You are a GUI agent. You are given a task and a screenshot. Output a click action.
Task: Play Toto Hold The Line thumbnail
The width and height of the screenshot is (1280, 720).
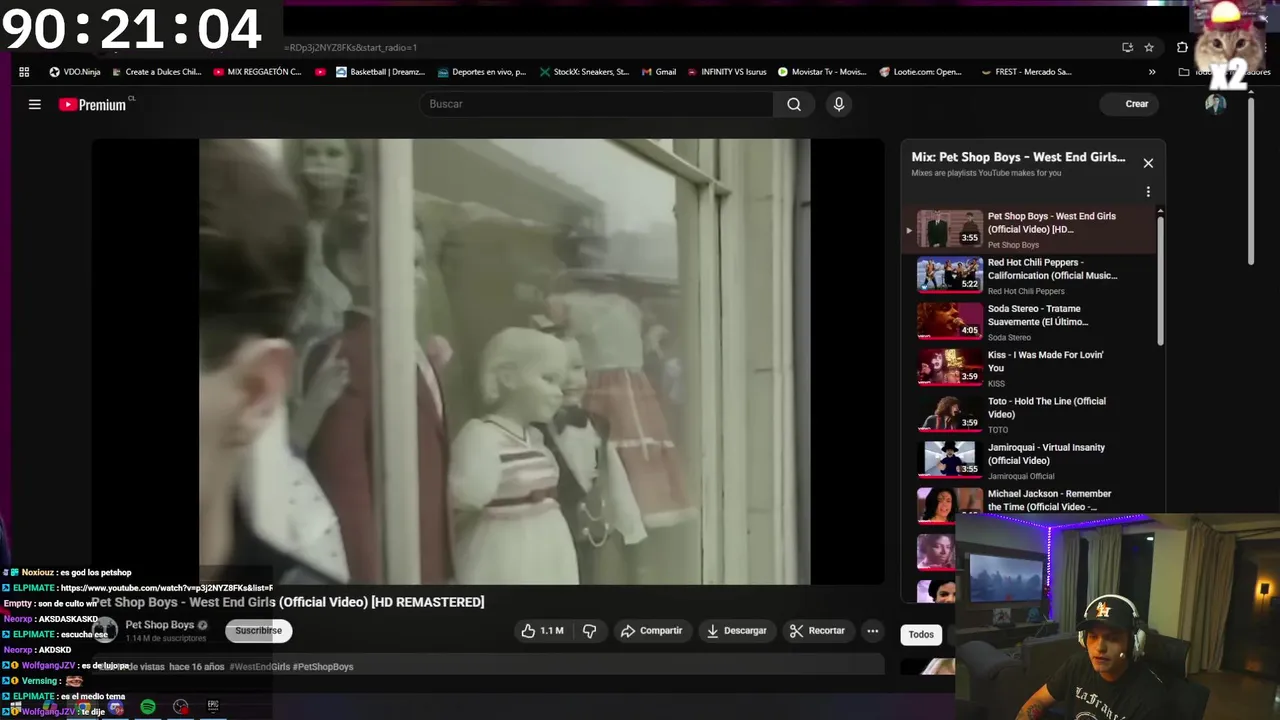[950, 414]
